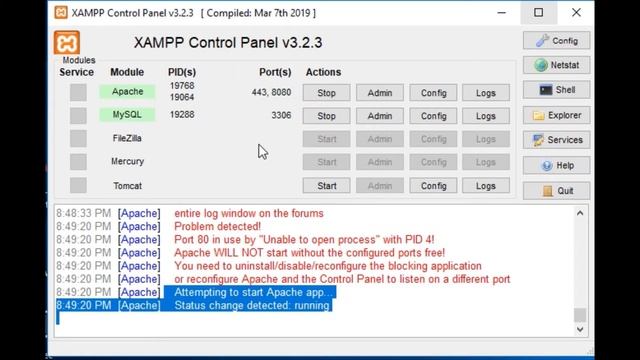Open Help with the question globe icon
640x360 pixels.
[x=556, y=165]
